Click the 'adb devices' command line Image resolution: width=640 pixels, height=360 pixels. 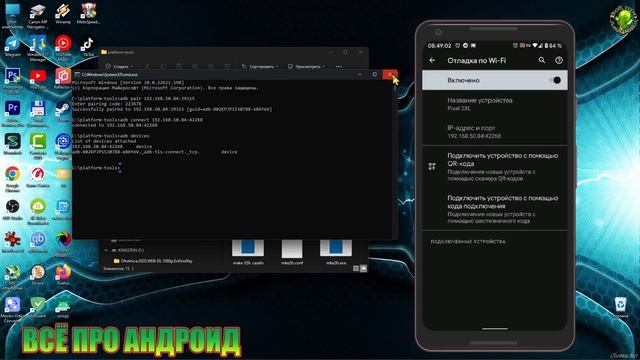pyautogui.click(x=111, y=136)
